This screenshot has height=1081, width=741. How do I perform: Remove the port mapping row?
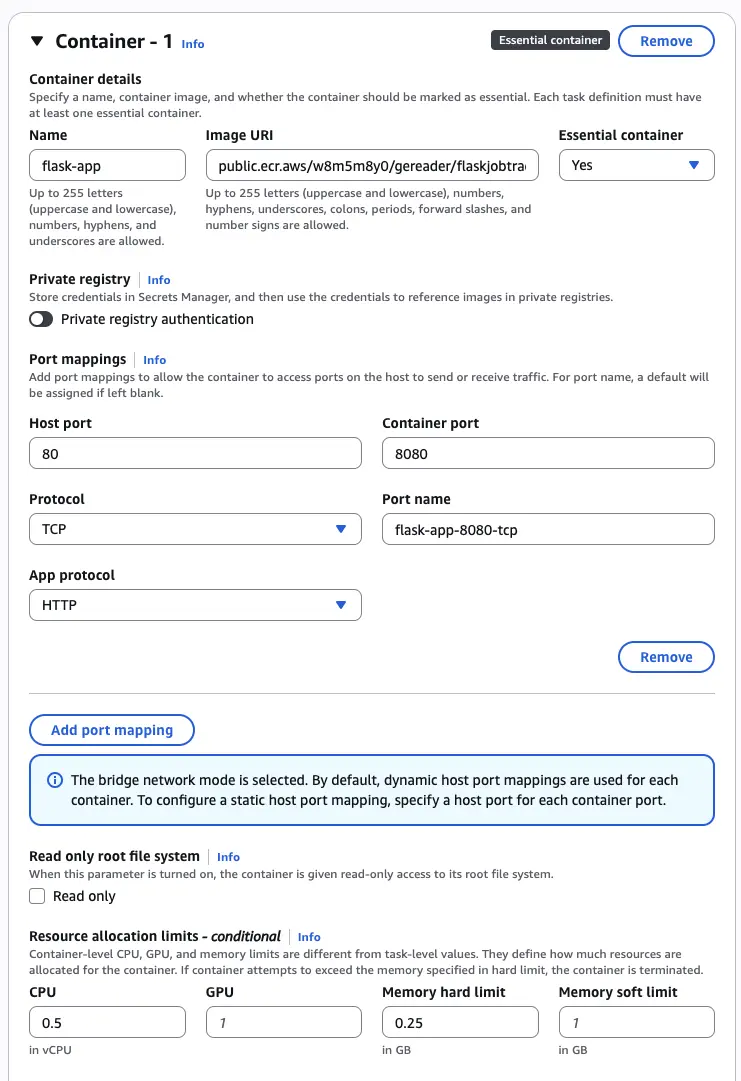666,657
